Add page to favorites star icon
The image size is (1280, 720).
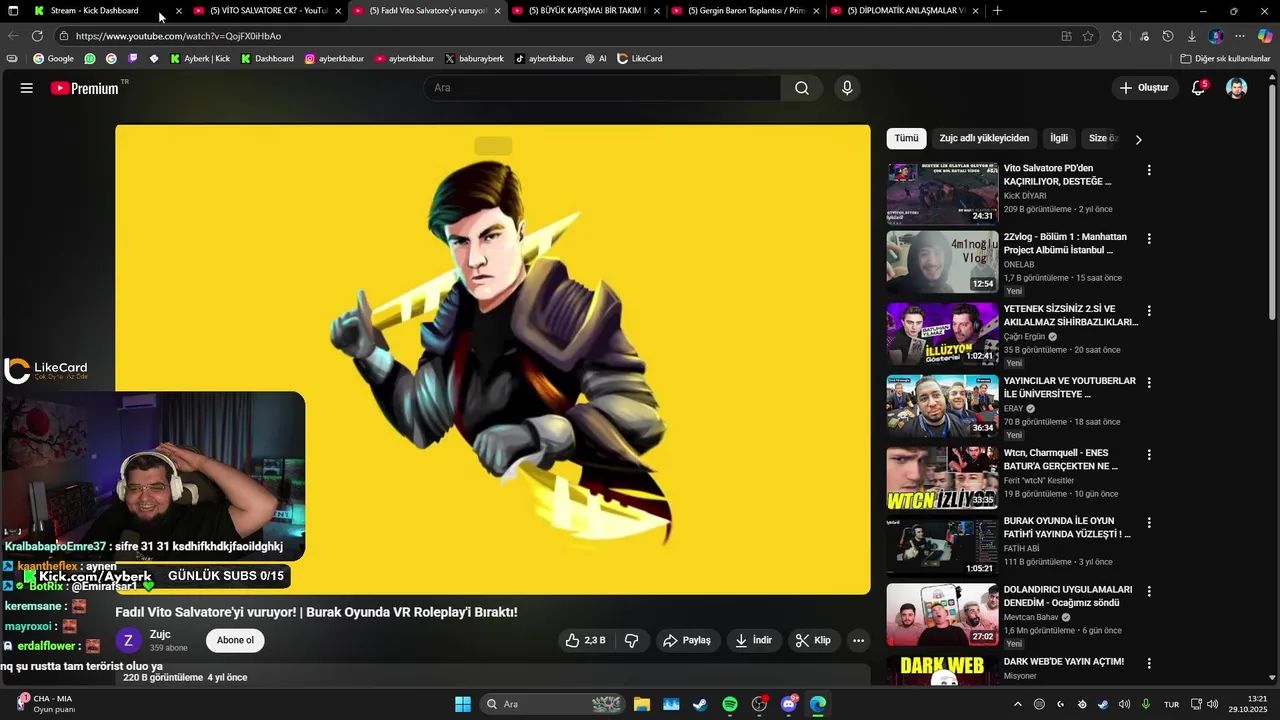[x=1088, y=36]
